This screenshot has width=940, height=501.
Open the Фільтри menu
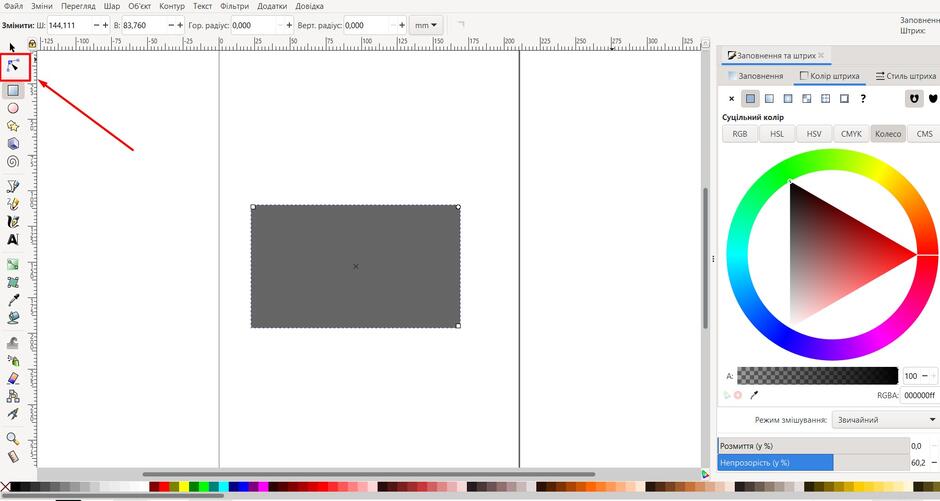pos(234,6)
